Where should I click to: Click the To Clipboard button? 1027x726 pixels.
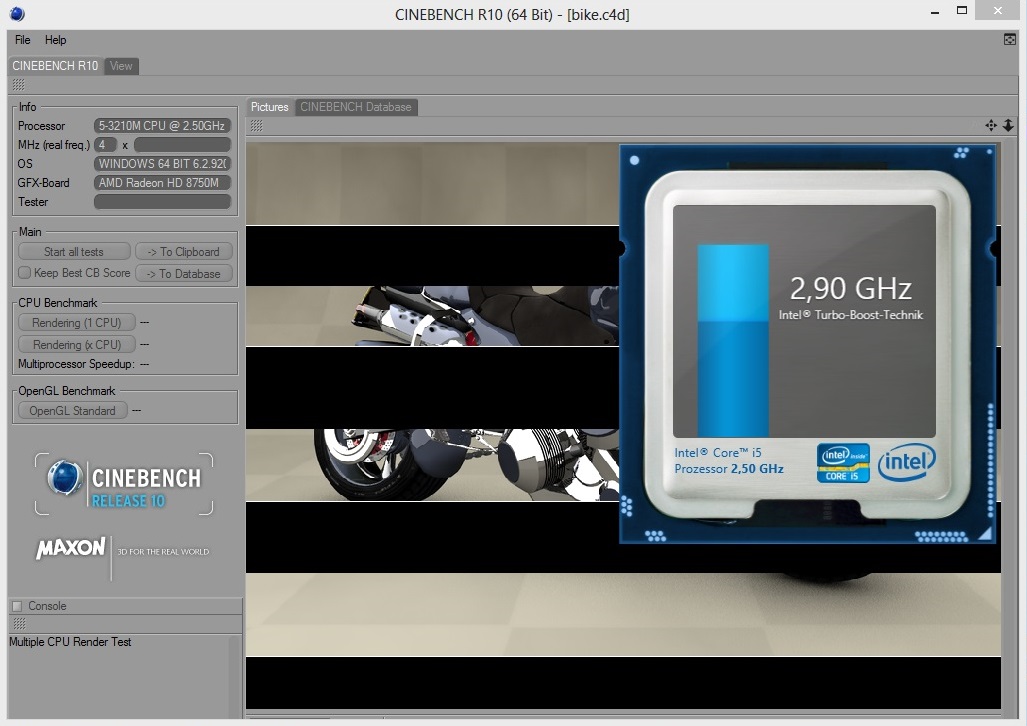tap(183, 252)
